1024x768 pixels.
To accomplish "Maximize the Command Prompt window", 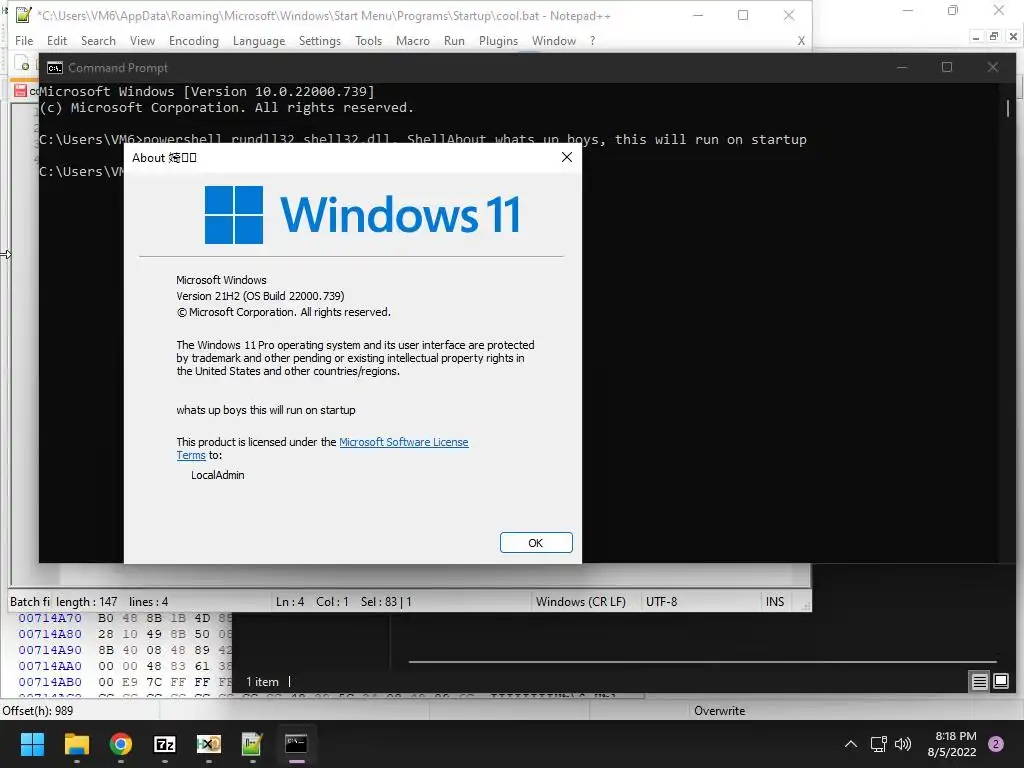I will pos(947,67).
